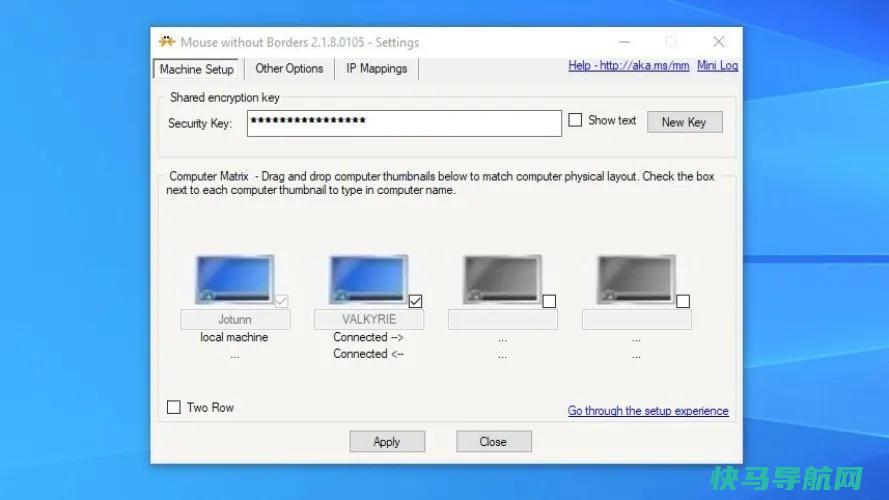Viewport: 889px width, 500px height.
Task: Click the Apply button
Action: click(x=387, y=442)
